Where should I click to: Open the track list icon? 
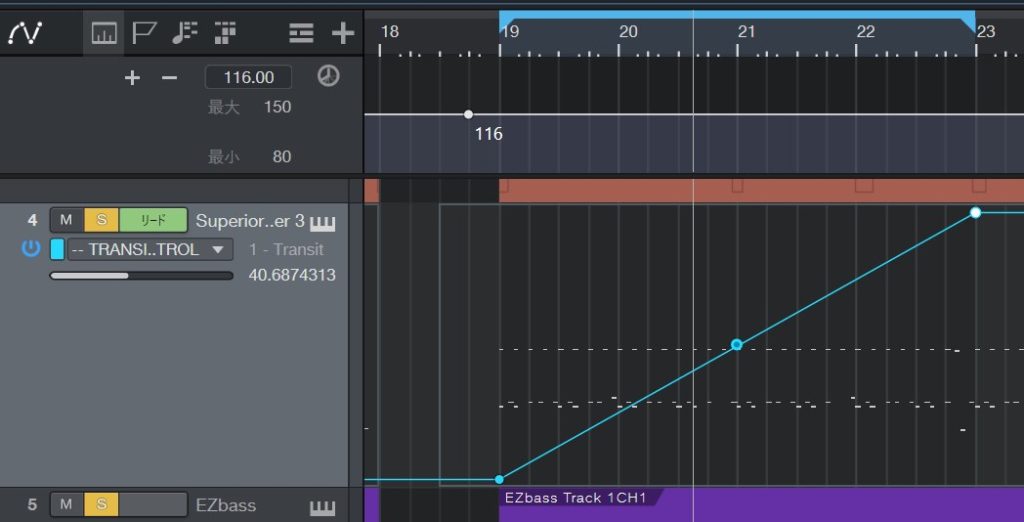(x=301, y=33)
